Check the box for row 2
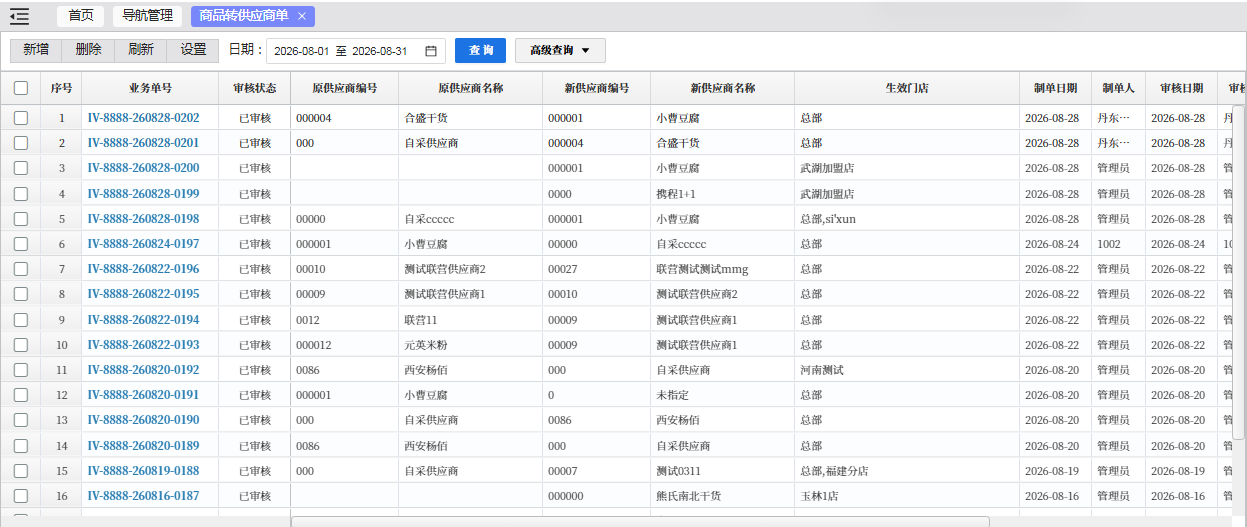The image size is (1247, 527). click(21, 143)
